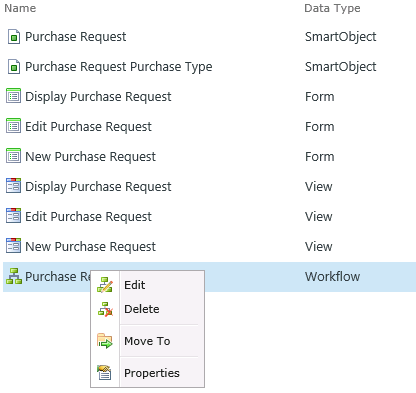This screenshot has height=393, width=416.
Task: Click the Move To folder arrow icon
Action: (105, 341)
